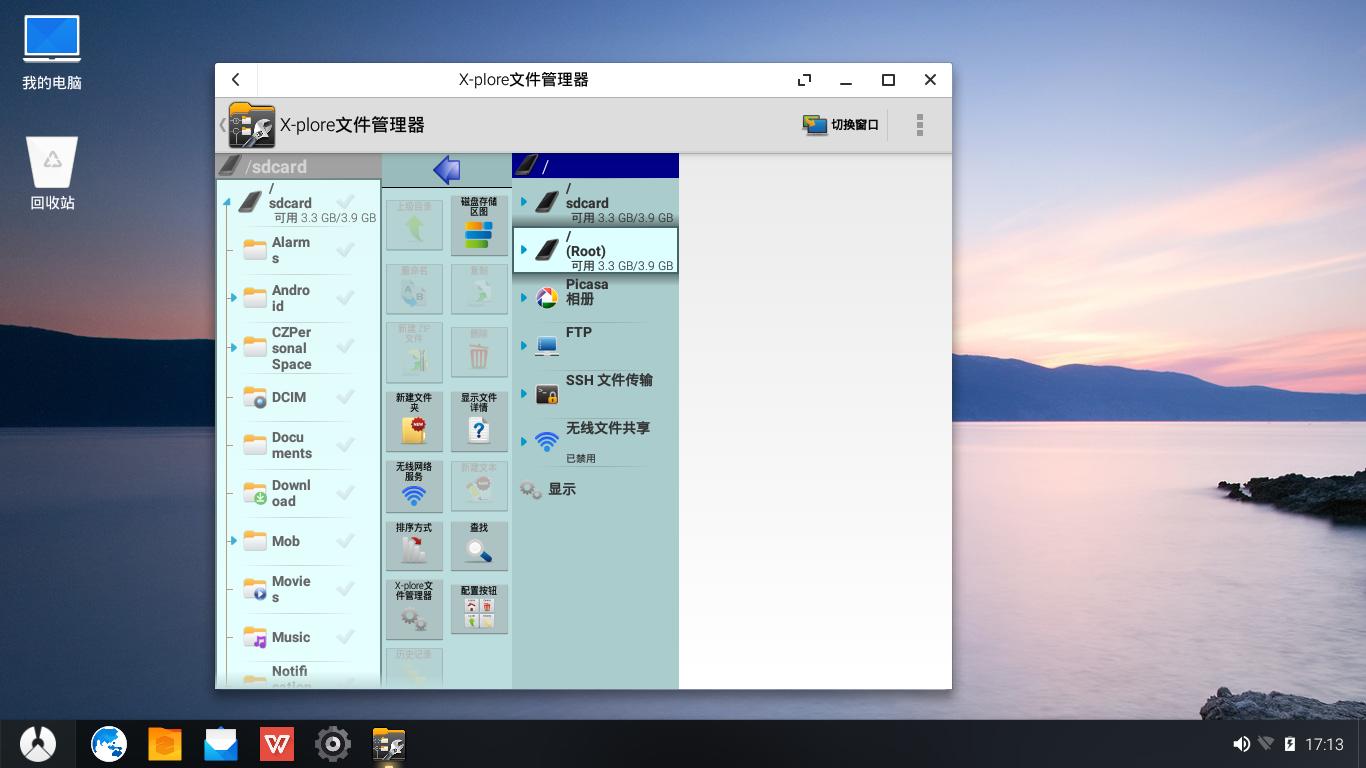The width and height of the screenshot is (1366, 768).
Task: Collapse the left-pane sdcard tree arrow
Action: [227, 202]
